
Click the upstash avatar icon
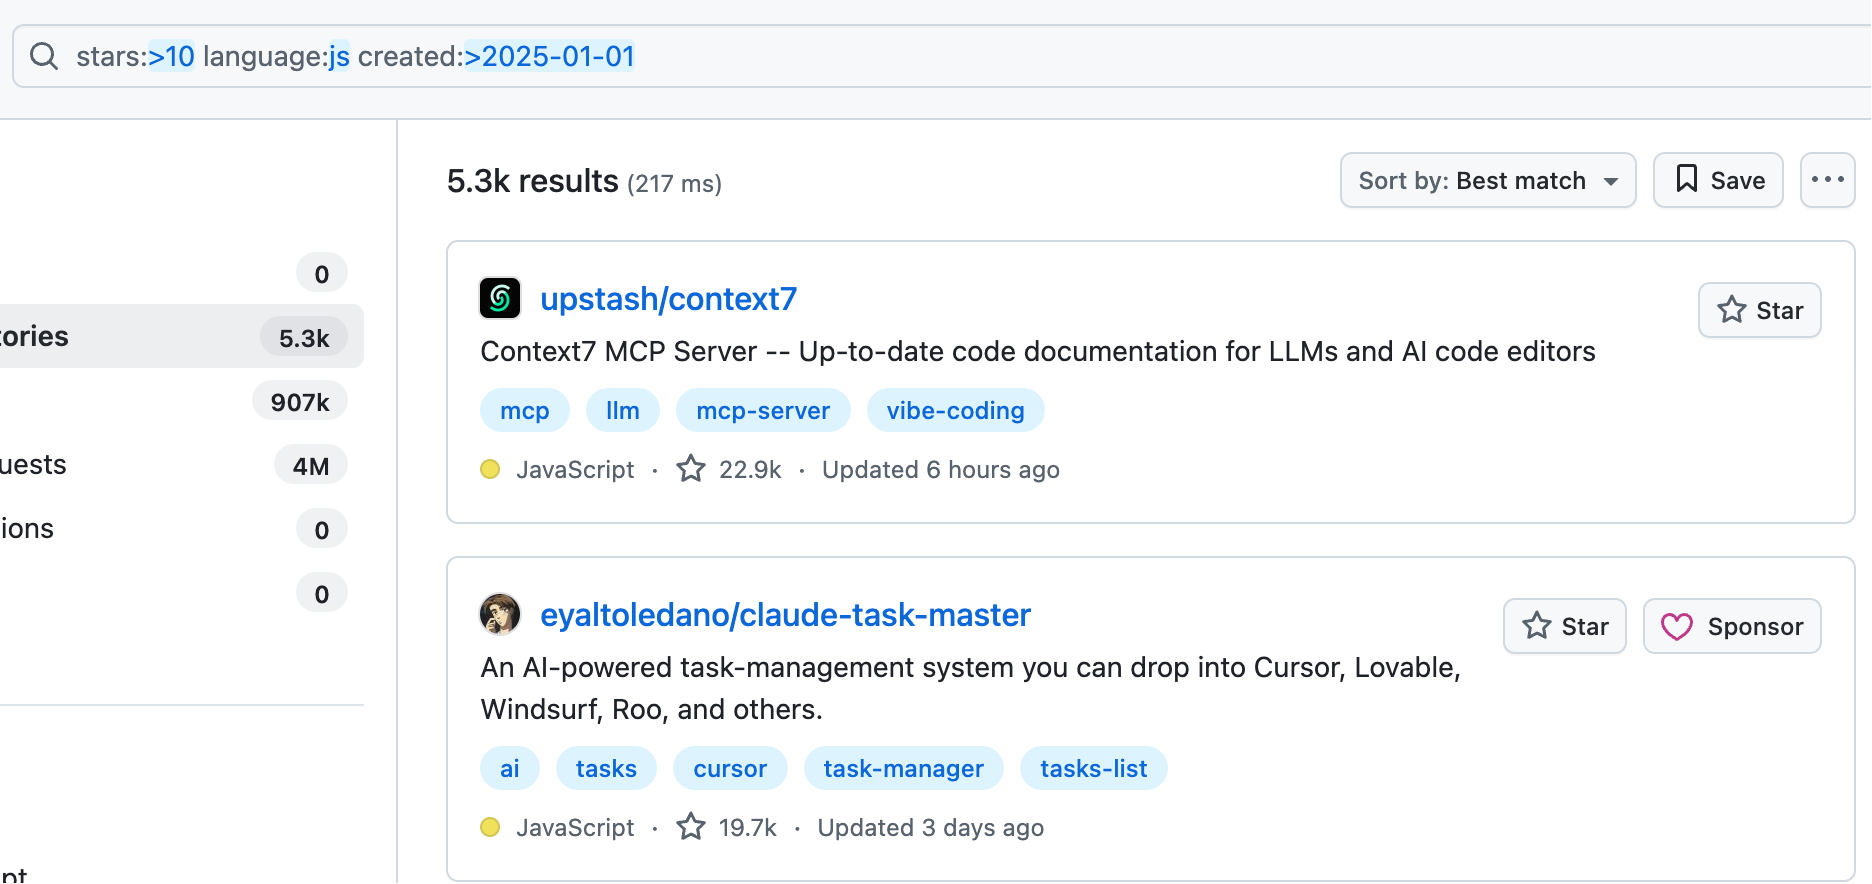click(x=500, y=298)
